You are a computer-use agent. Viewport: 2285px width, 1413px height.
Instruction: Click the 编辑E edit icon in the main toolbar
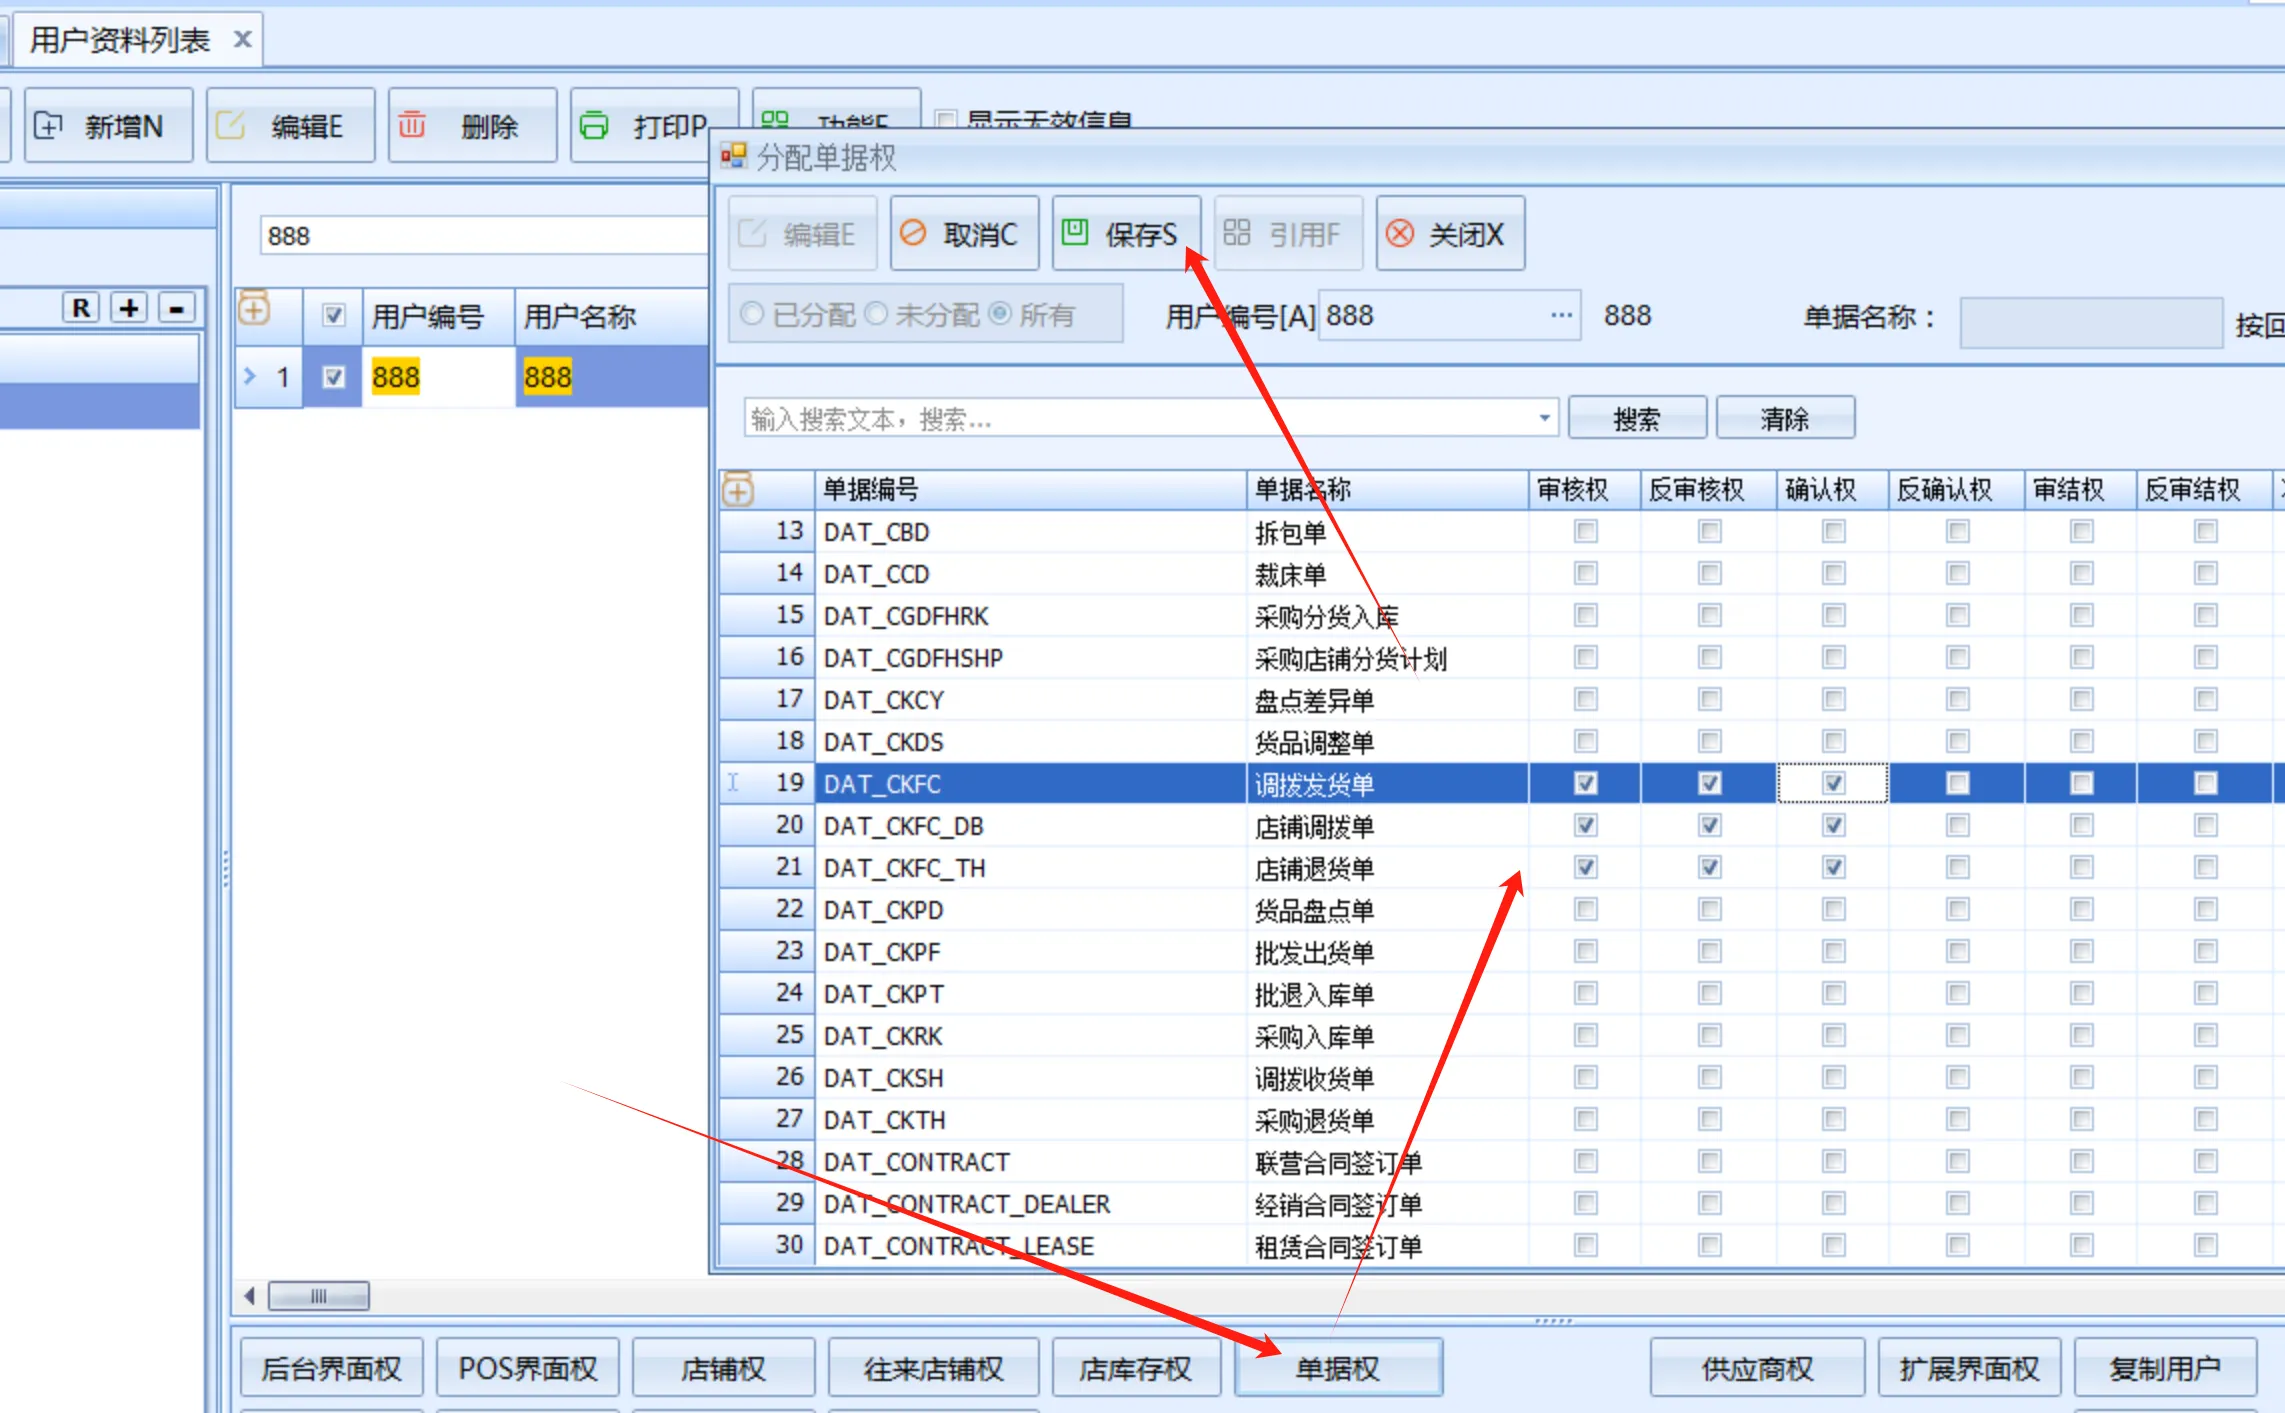pos(231,126)
